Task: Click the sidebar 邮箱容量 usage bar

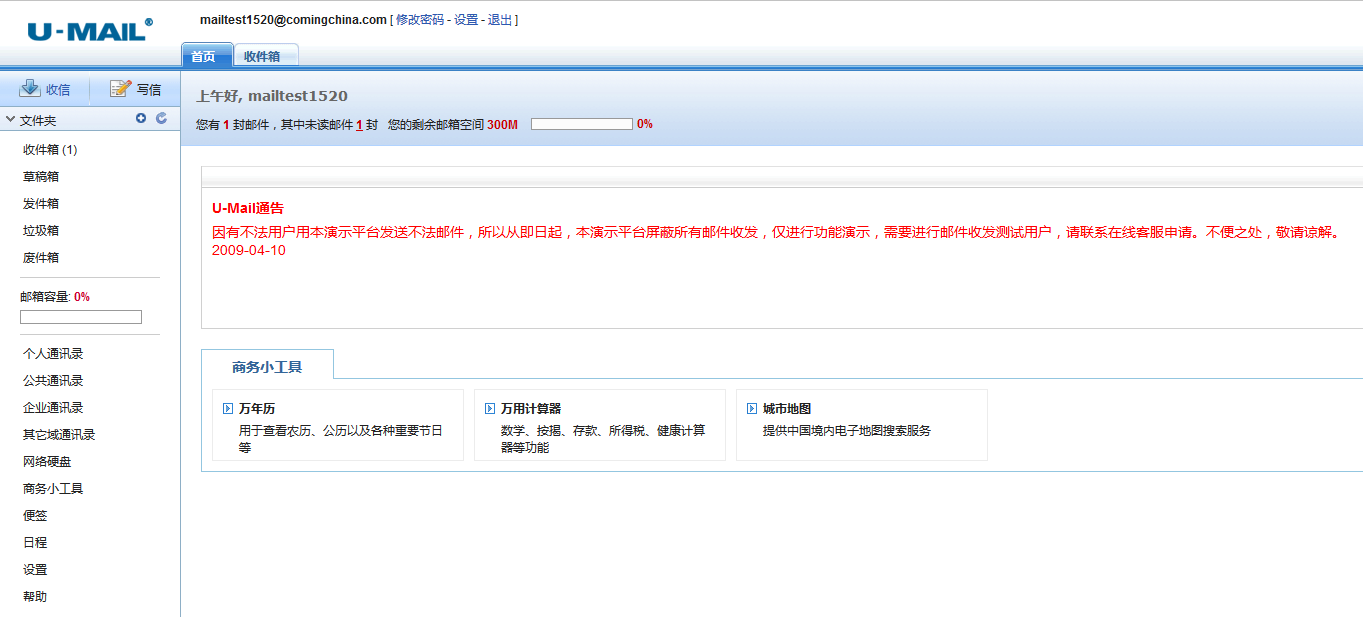Action: click(x=81, y=317)
